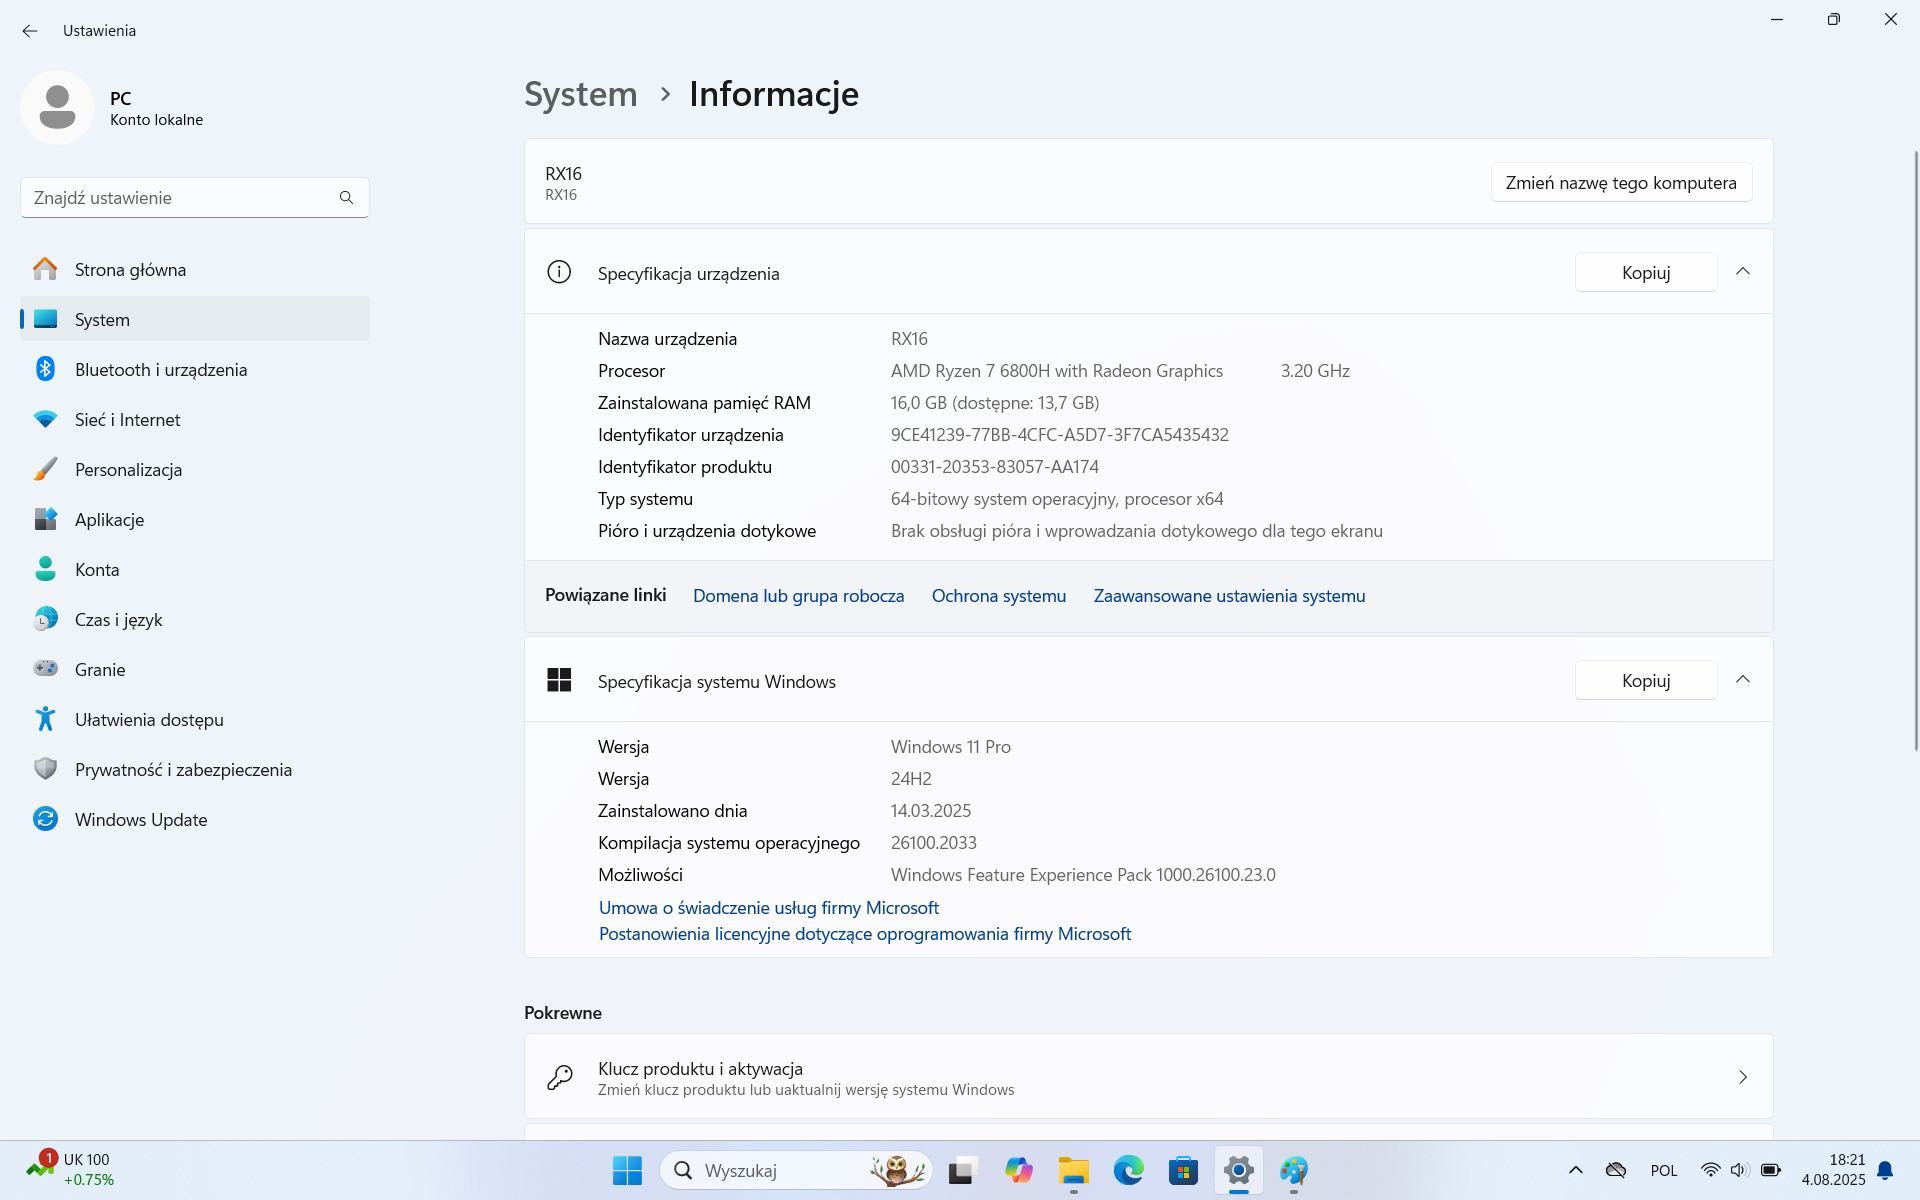Collapse the Specyfikacja urządzenia section

(x=1743, y=272)
